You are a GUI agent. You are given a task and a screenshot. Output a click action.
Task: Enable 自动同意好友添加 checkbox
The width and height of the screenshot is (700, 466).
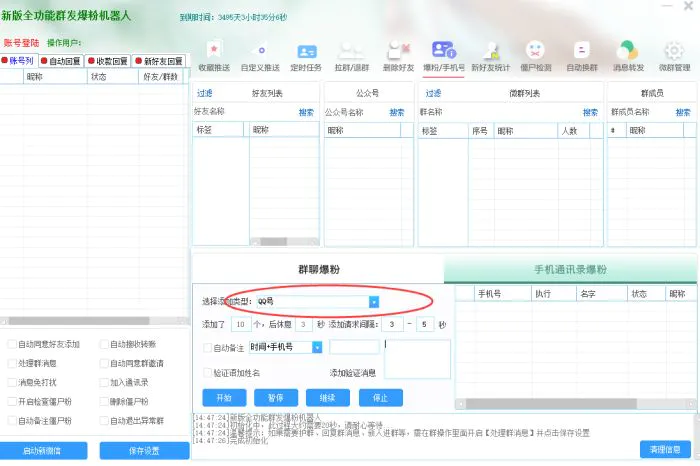point(12,344)
